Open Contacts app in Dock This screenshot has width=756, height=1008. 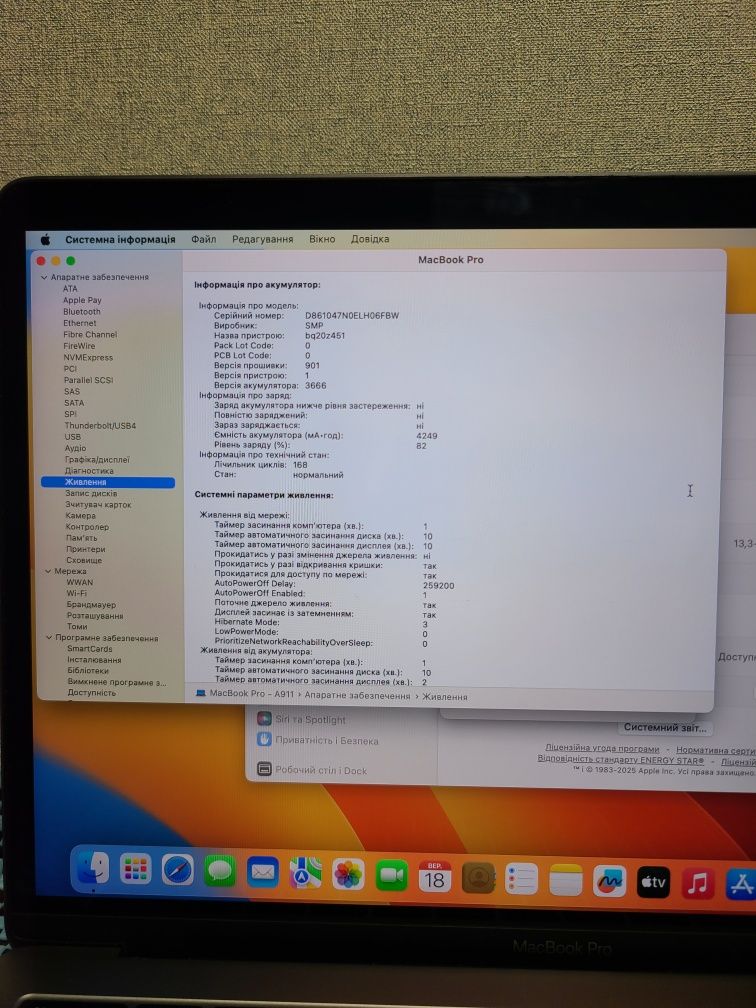click(x=478, y=878)
